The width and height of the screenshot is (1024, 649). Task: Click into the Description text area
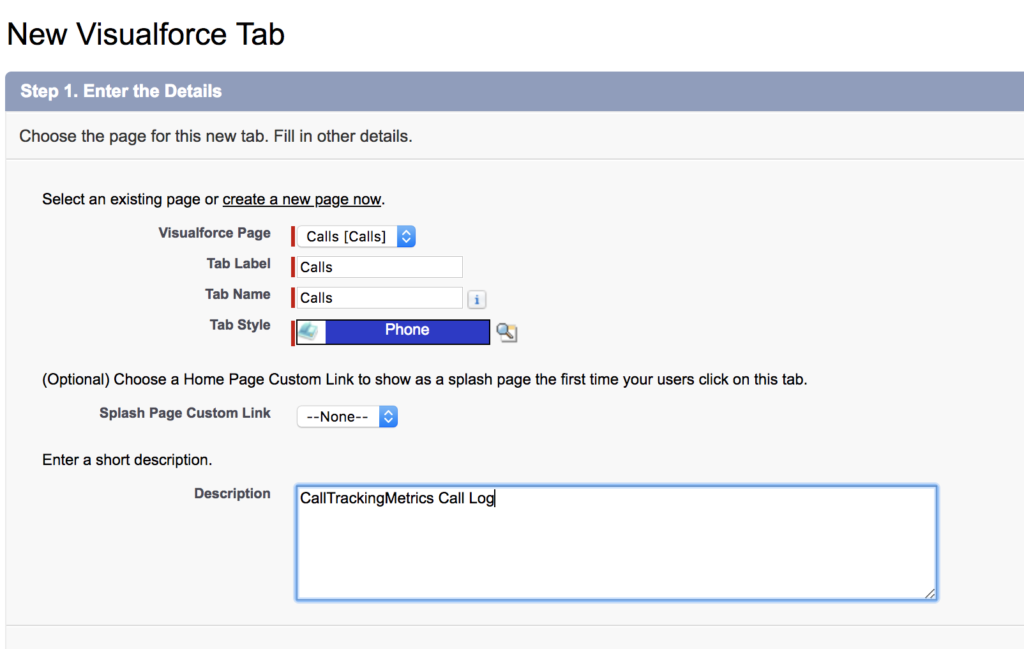point(616,543)
